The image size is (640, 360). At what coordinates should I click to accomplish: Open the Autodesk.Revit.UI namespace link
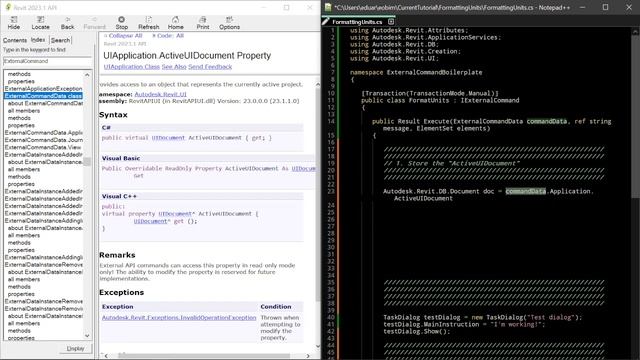160,94
